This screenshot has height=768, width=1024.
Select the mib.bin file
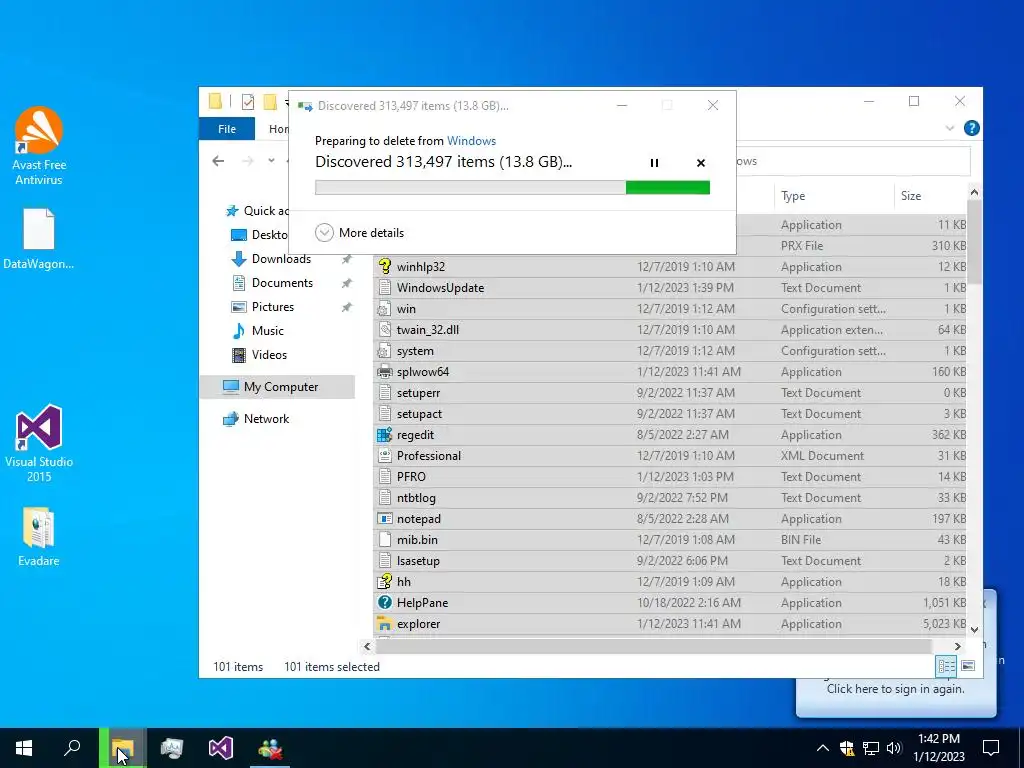(417, 540)
